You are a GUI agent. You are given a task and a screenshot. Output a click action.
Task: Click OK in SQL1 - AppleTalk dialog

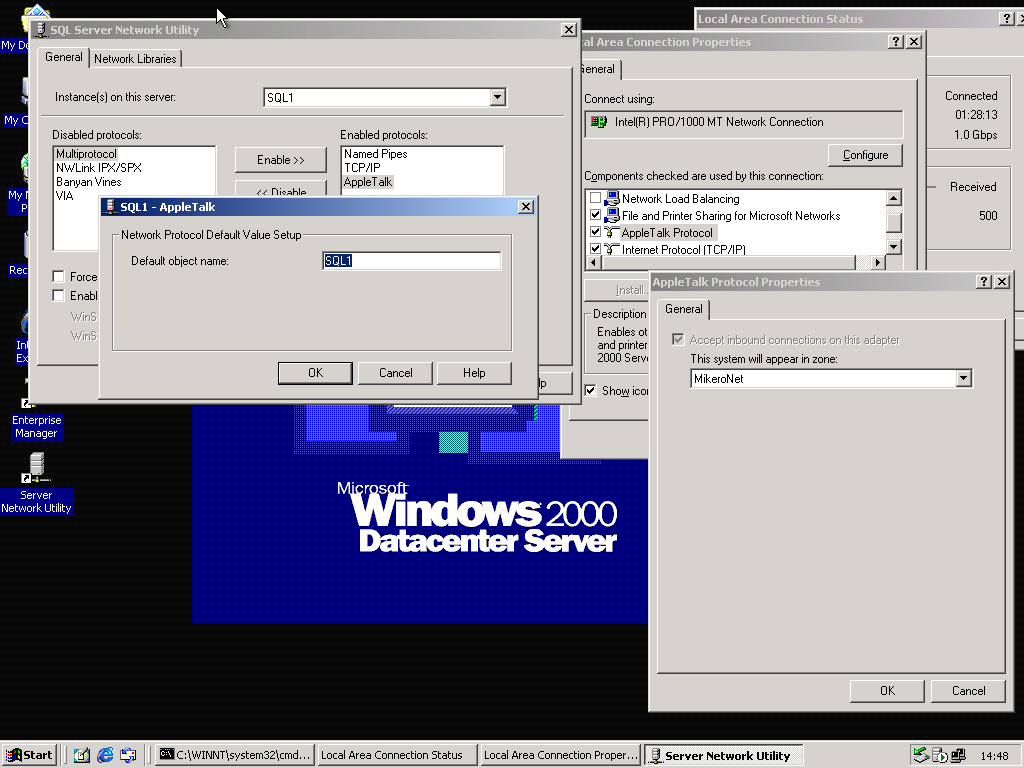point(315,373)
